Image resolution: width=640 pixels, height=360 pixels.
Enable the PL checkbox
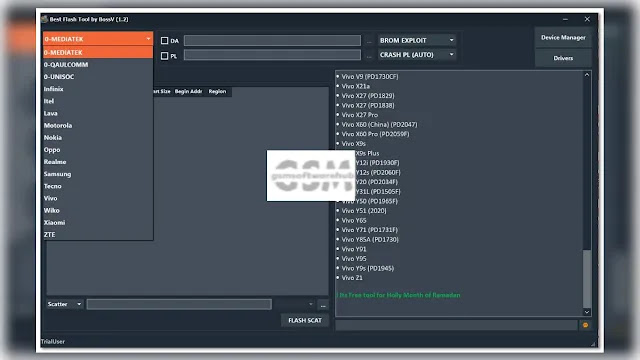164,56
